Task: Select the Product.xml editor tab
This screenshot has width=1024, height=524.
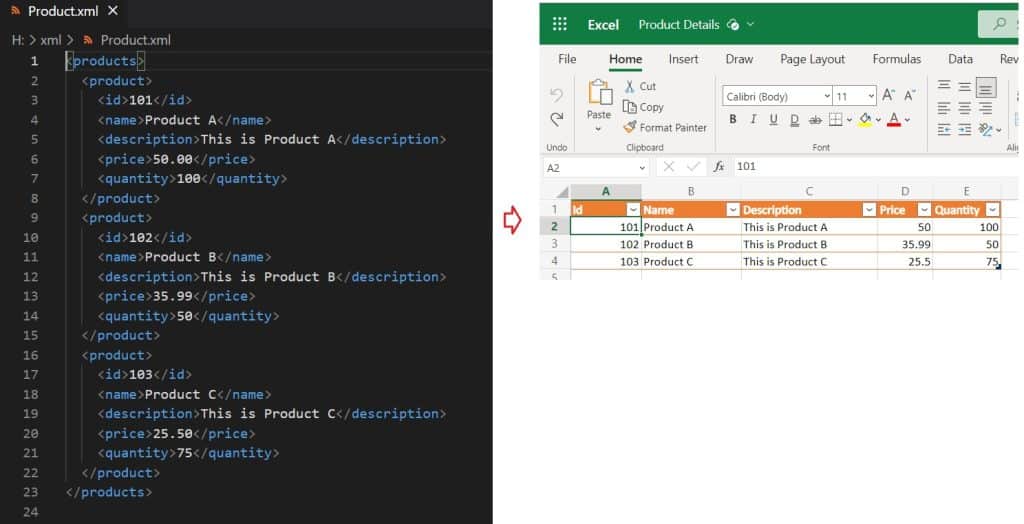Action: tap(62, 11)
